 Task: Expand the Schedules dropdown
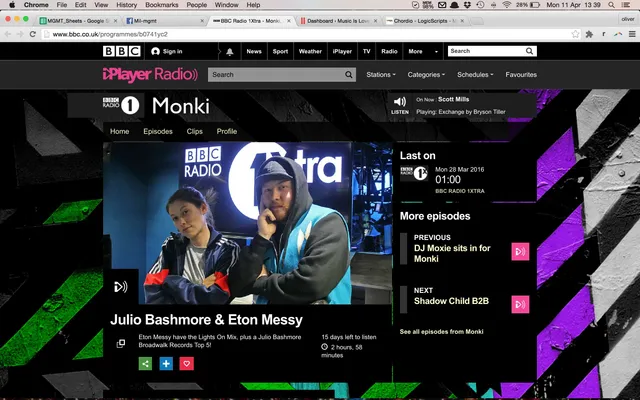(x=475, y=75)
